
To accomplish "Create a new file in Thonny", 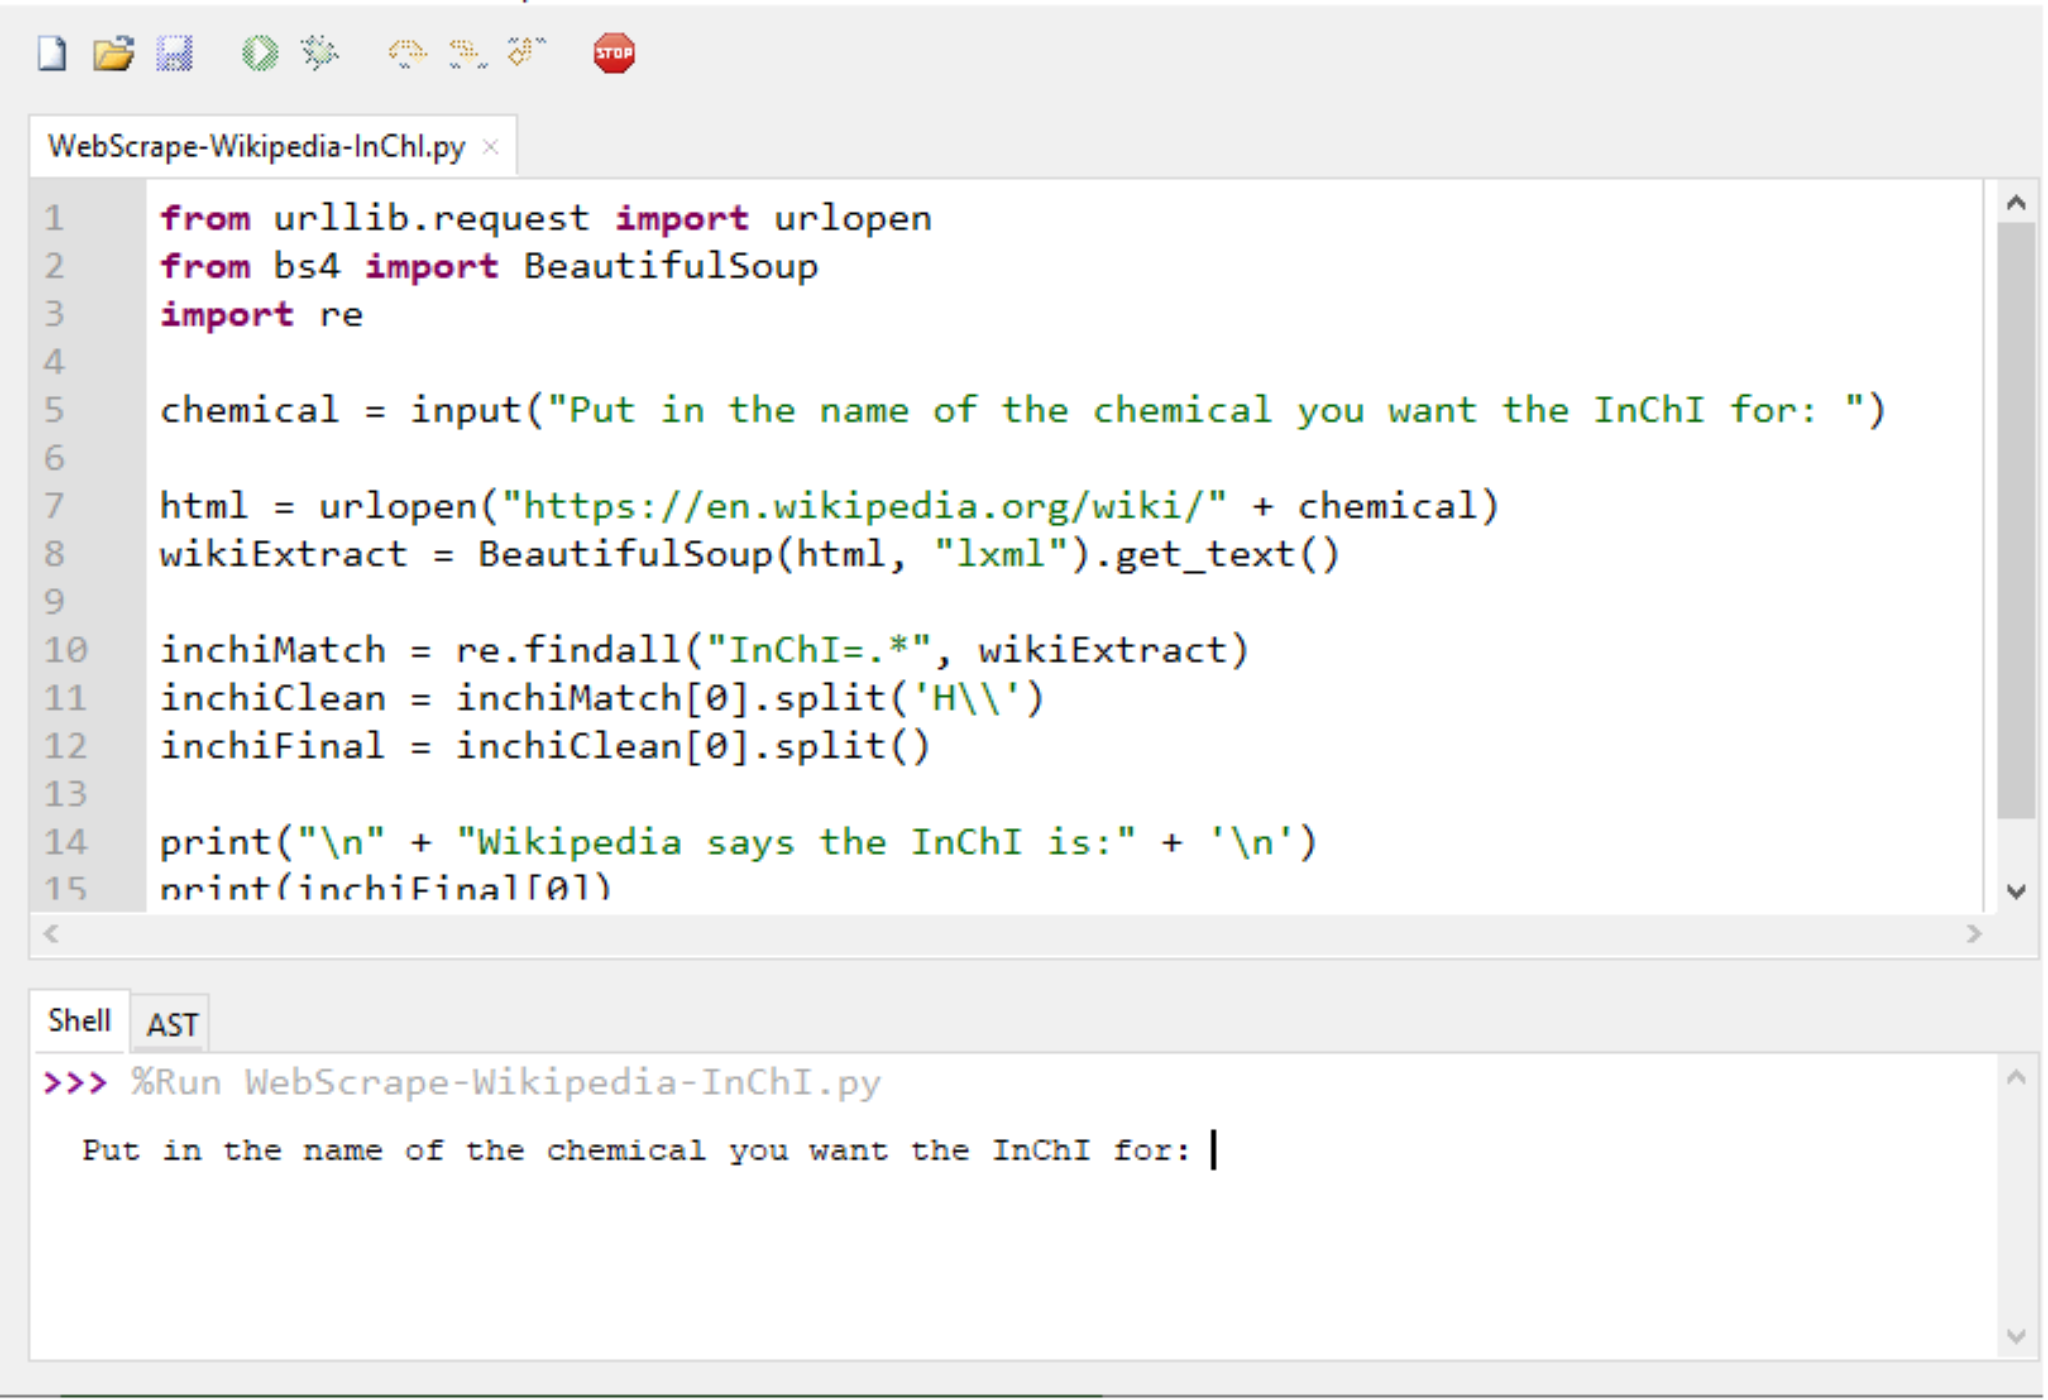I will click(51, 54).
